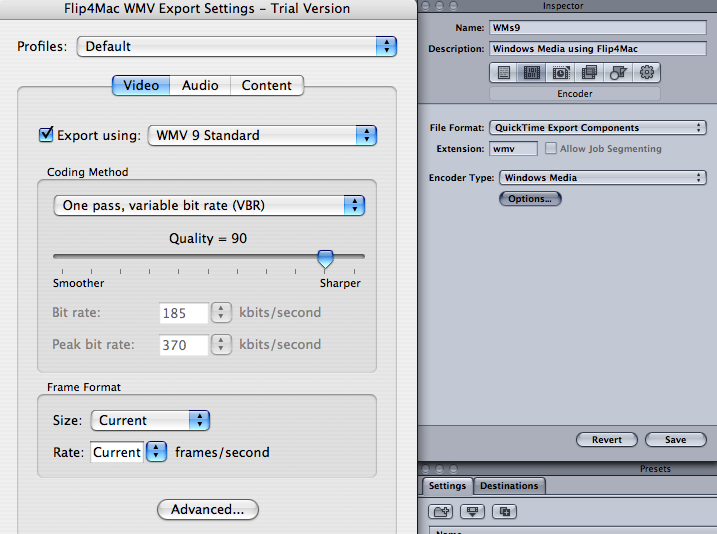Screen dimensions: 717x534
Task: Open the Geometry pane icon in Inspector
Action: (618, 73)
